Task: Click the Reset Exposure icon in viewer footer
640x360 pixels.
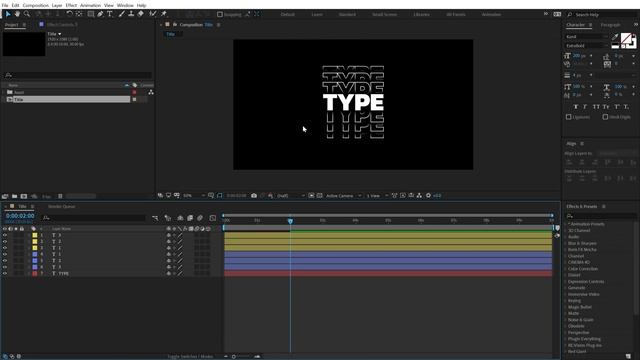Action: click(x=428, y=196)
